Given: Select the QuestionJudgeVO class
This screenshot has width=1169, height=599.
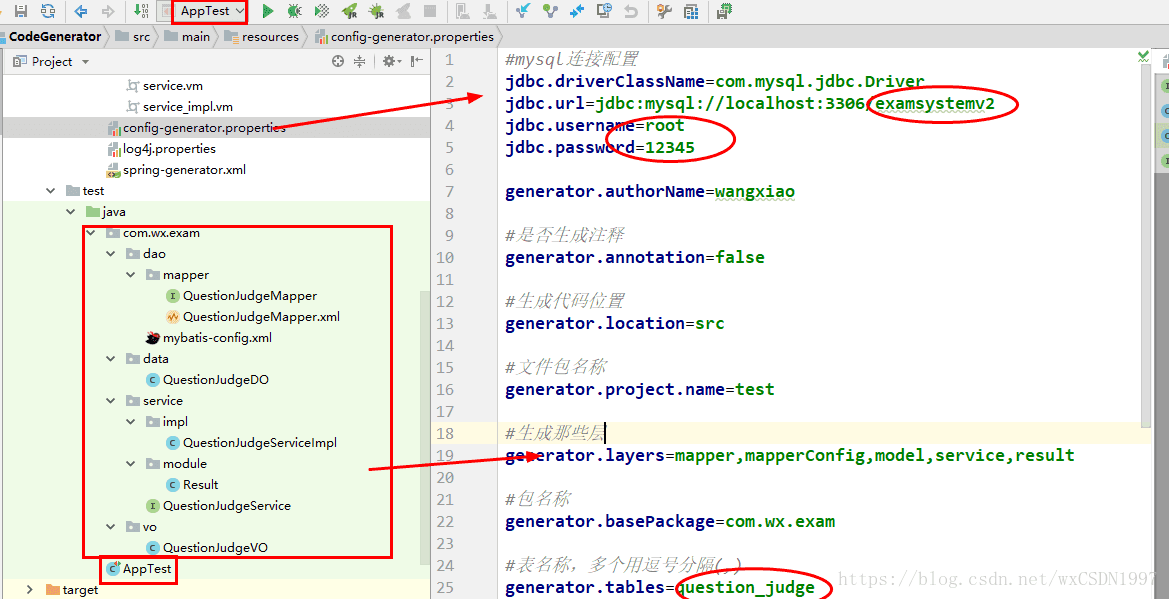Looking at the screenshot, I should (x=207, y=548).
